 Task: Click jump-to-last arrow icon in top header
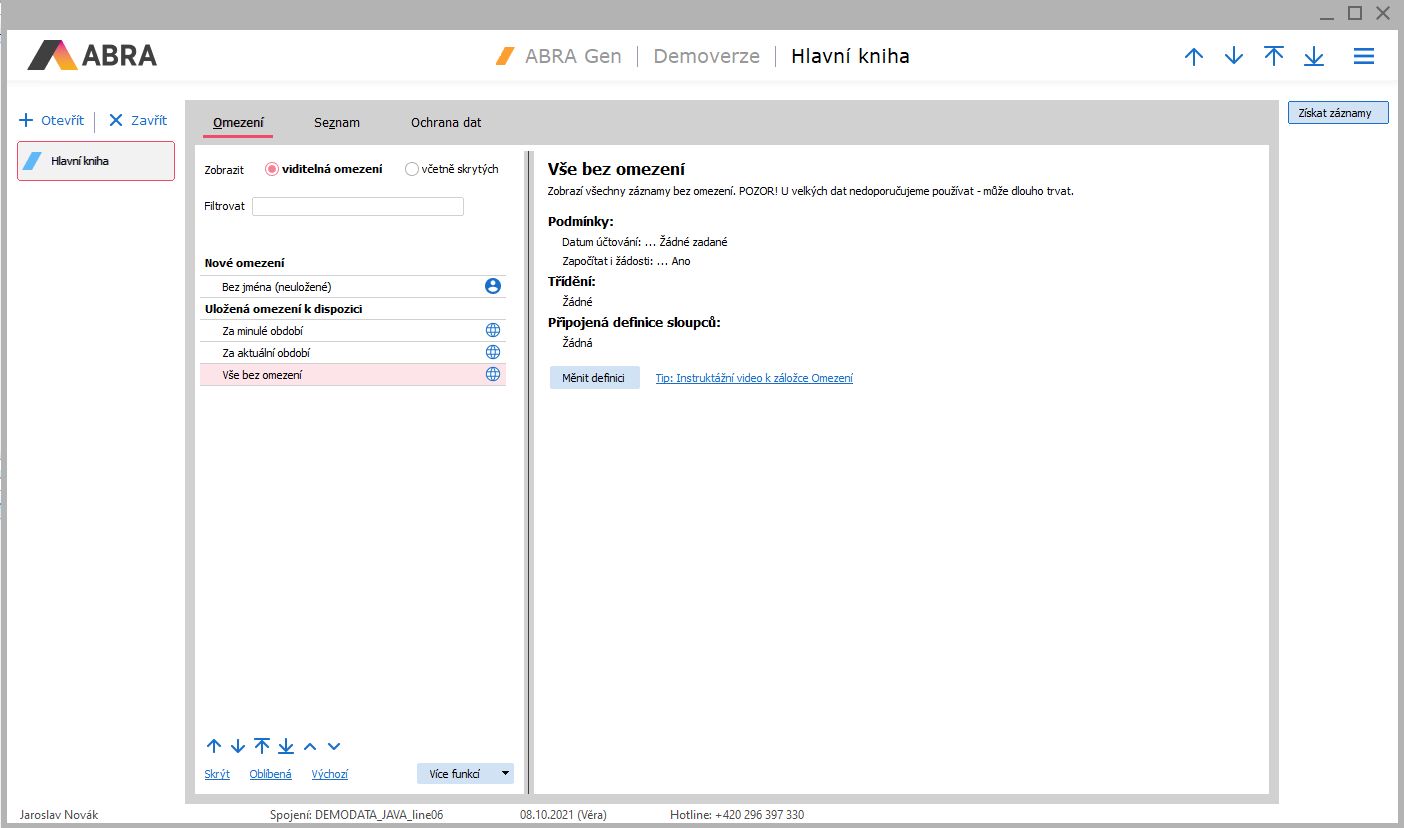pos(1314,57)
